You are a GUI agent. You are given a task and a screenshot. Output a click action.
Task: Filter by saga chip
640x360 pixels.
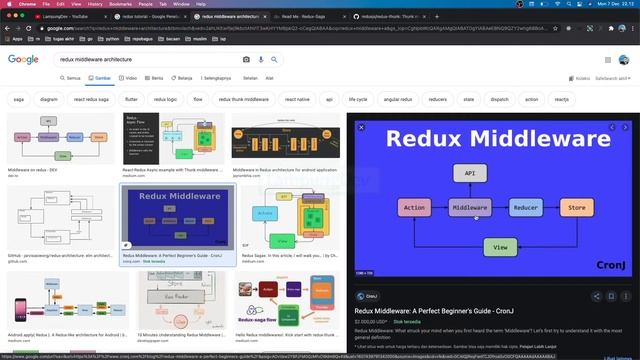pos(19,99)
